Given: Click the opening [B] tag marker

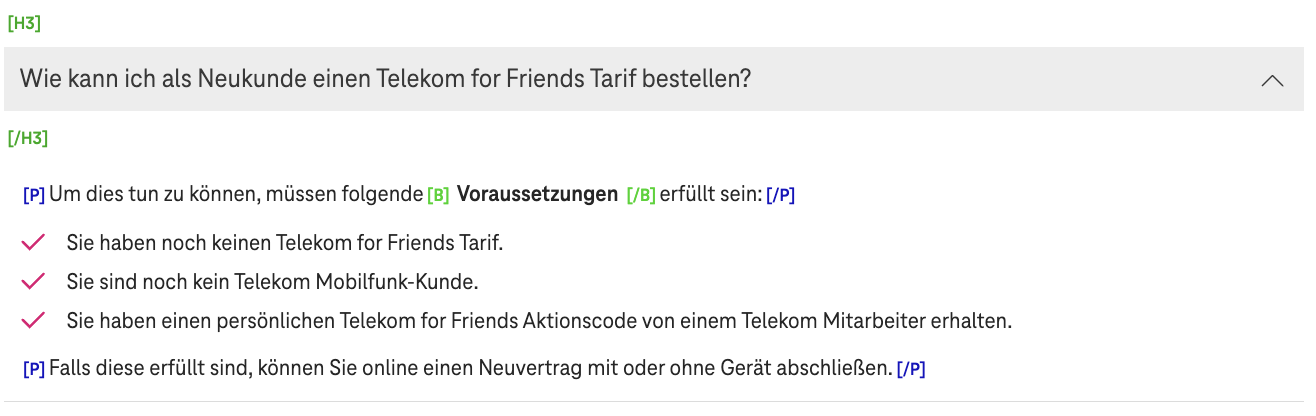Looking at the screenshot, I should [x=438, y=195].
